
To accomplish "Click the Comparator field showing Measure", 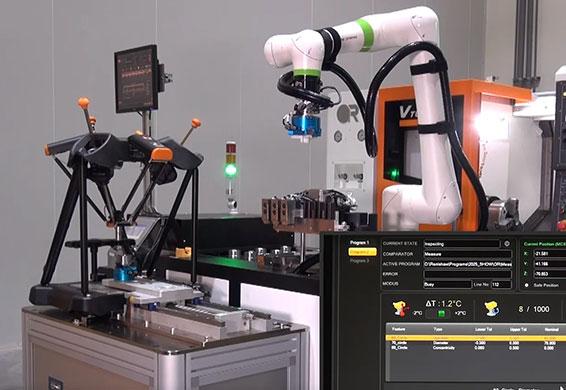I will point(467,254).
